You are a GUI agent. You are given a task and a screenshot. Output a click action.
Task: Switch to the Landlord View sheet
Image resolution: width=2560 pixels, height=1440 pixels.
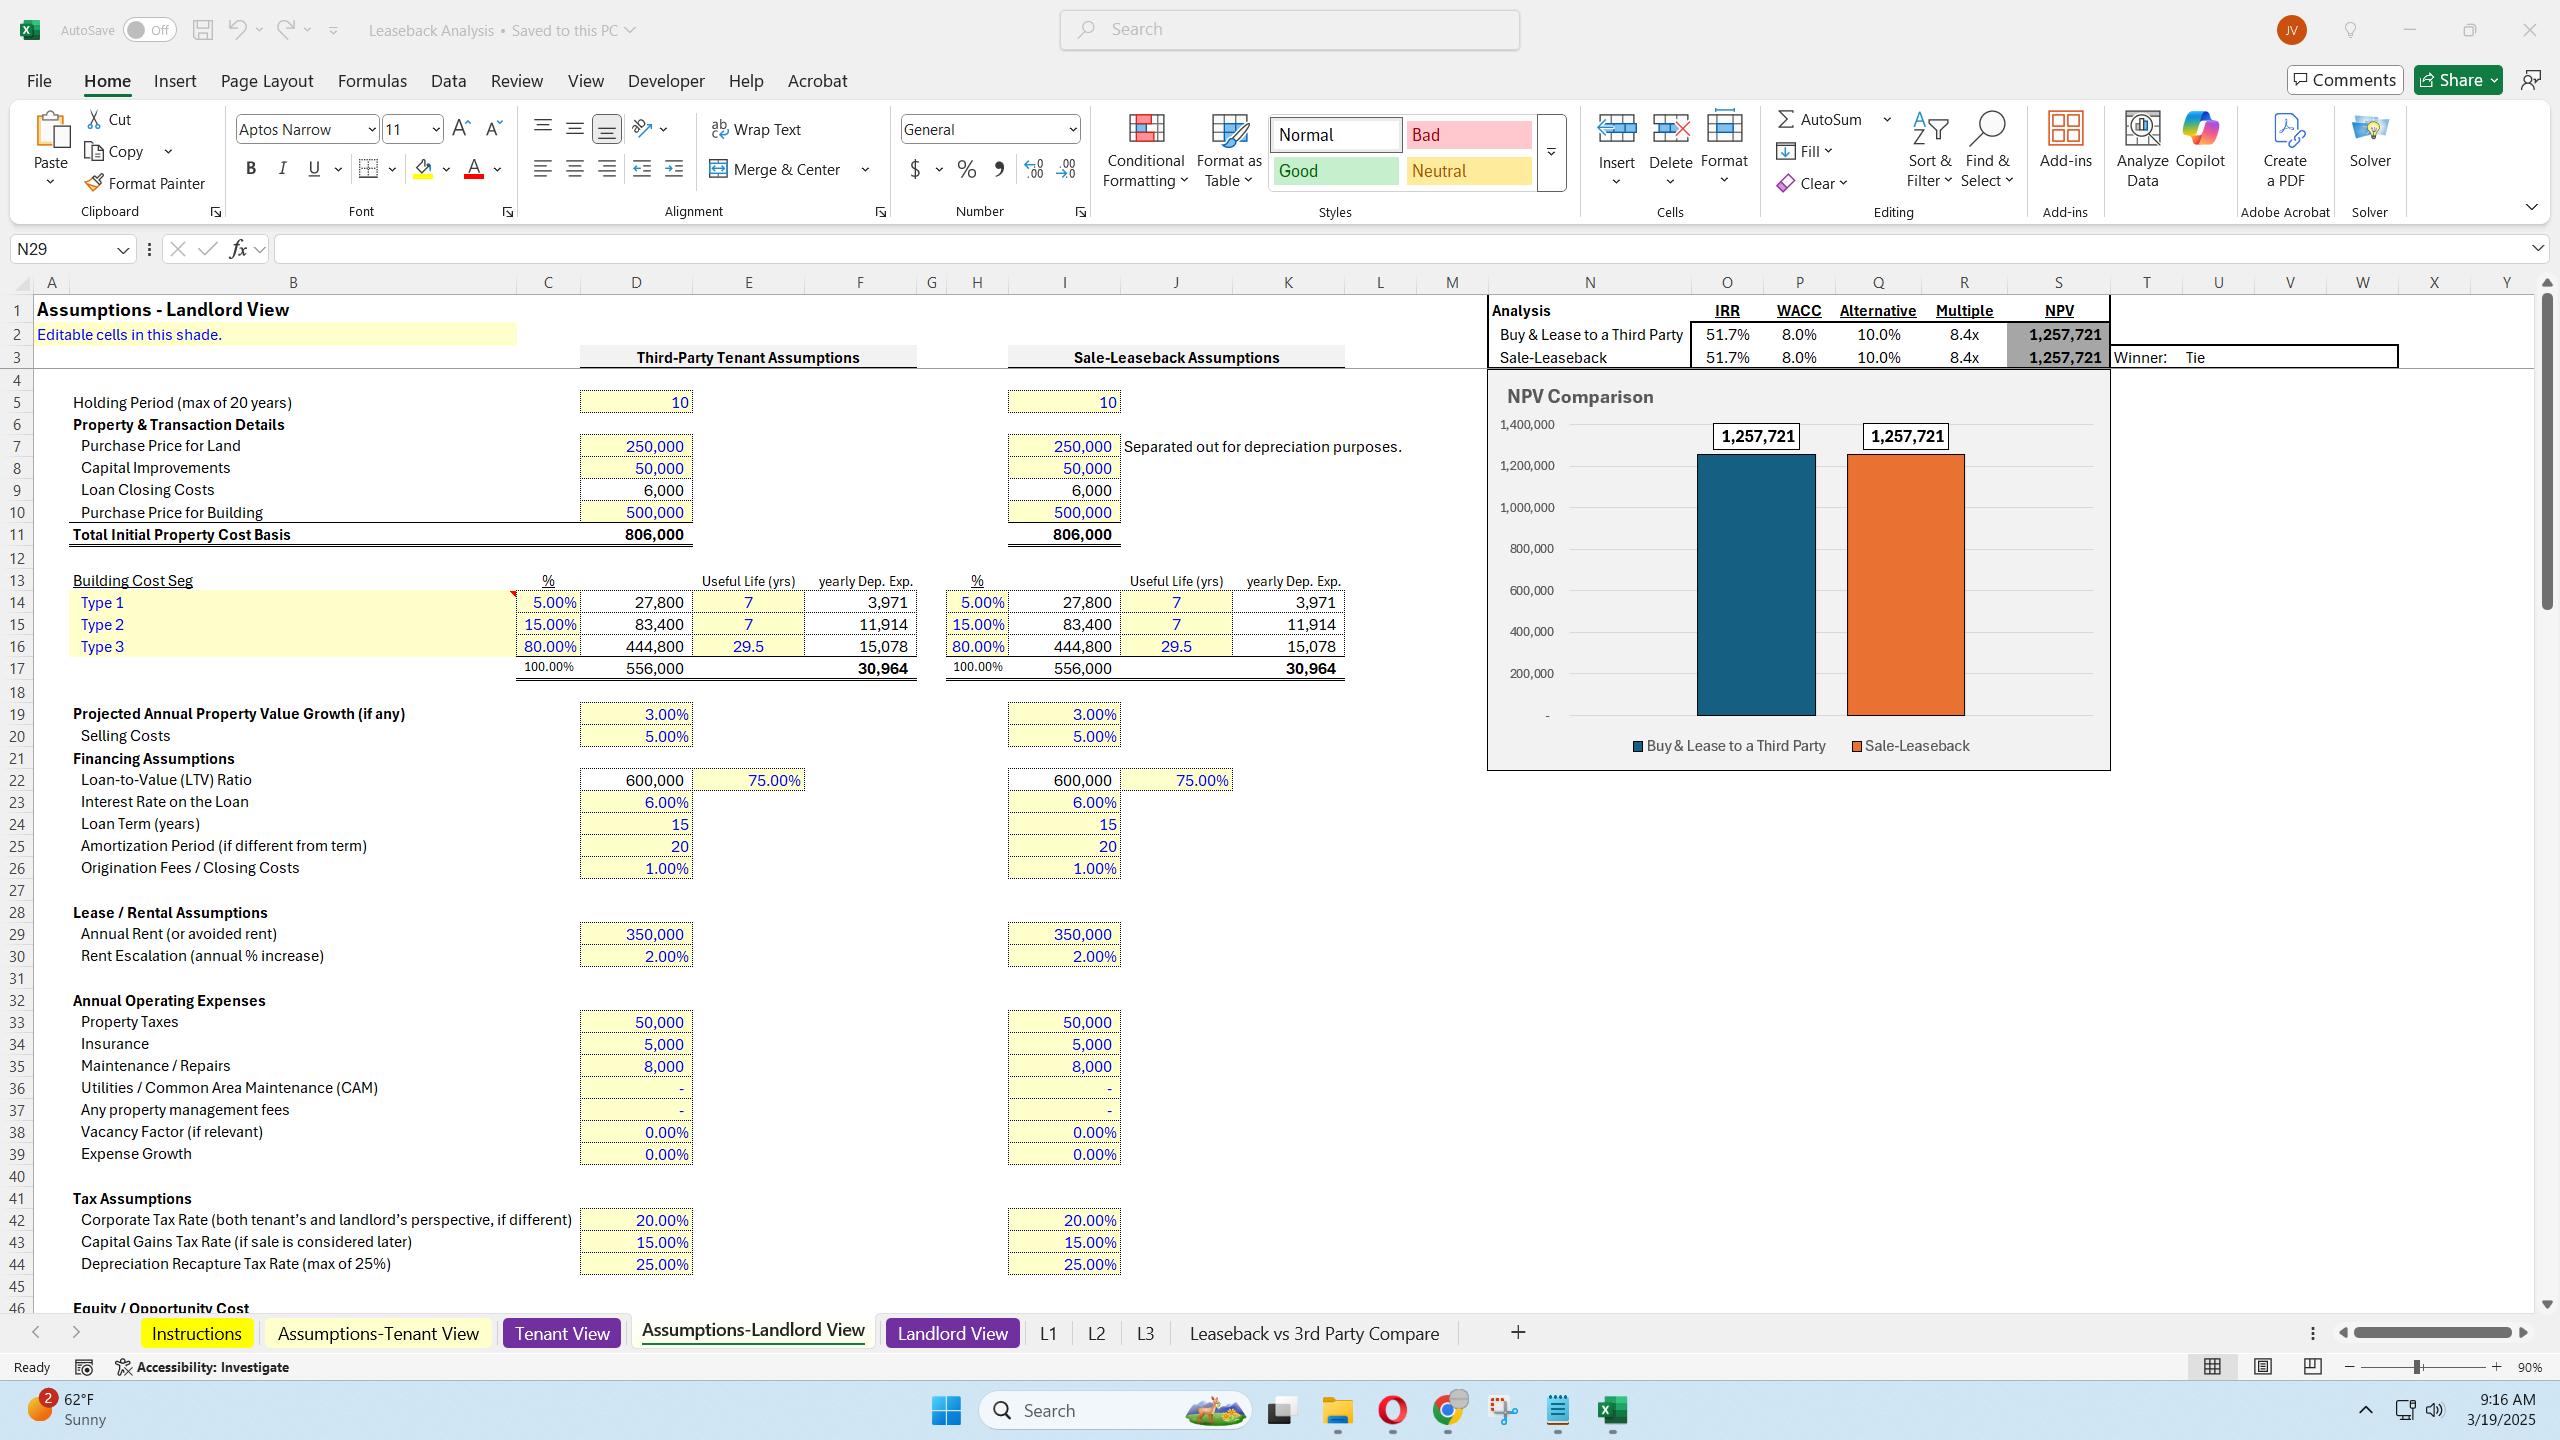[x=952, y=1333]
